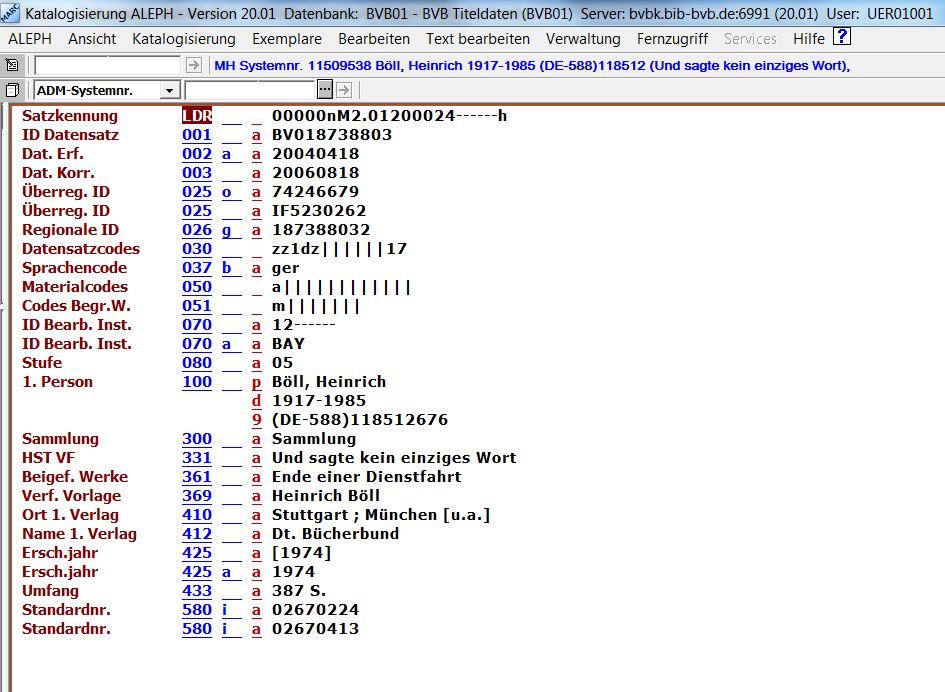
Task: Click into the top toolbar input field
Action: pos(108,65)
